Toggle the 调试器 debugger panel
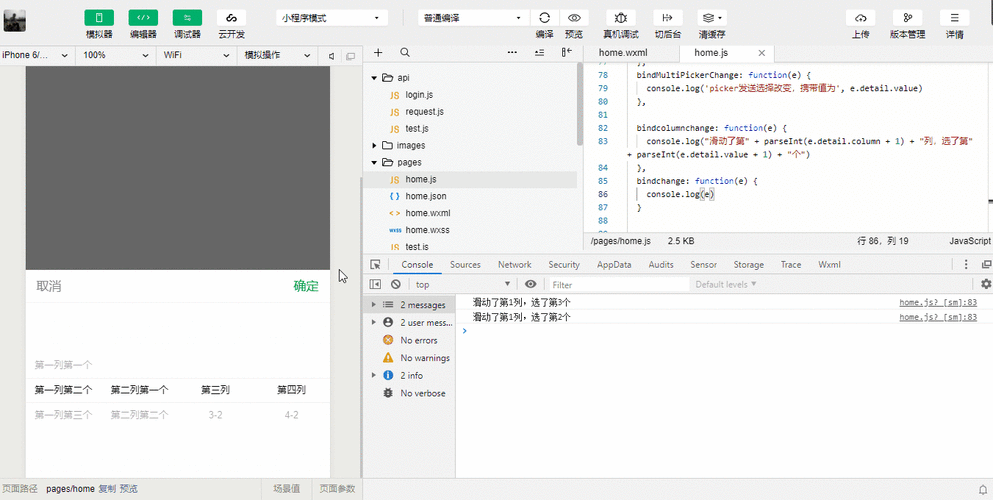993x500 pixels. [187, 18]
